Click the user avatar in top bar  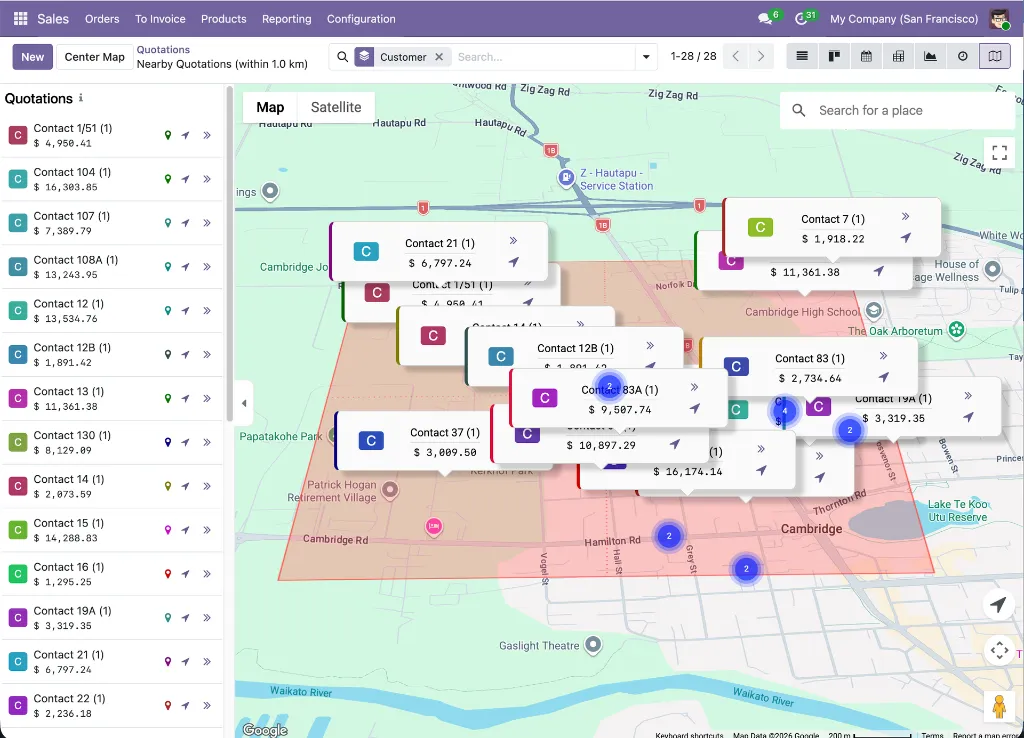pos(999,19)
